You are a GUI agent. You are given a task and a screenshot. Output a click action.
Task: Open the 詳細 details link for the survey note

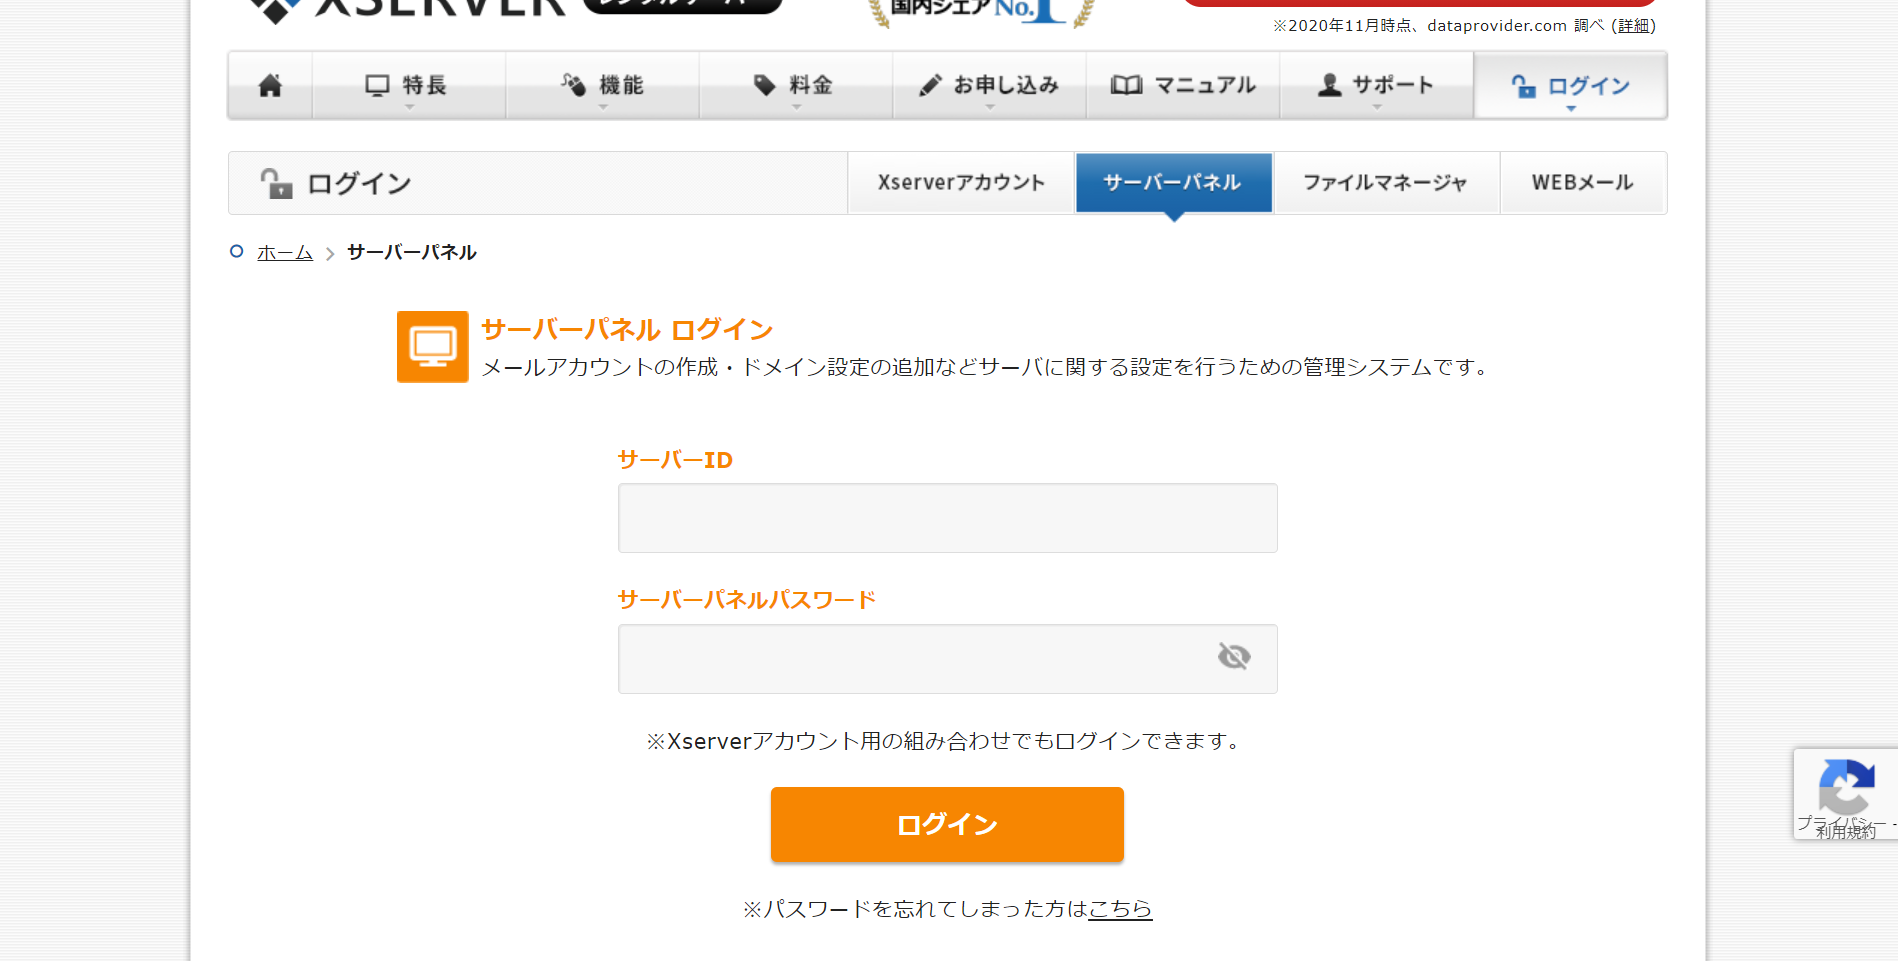click(1634, 26)
